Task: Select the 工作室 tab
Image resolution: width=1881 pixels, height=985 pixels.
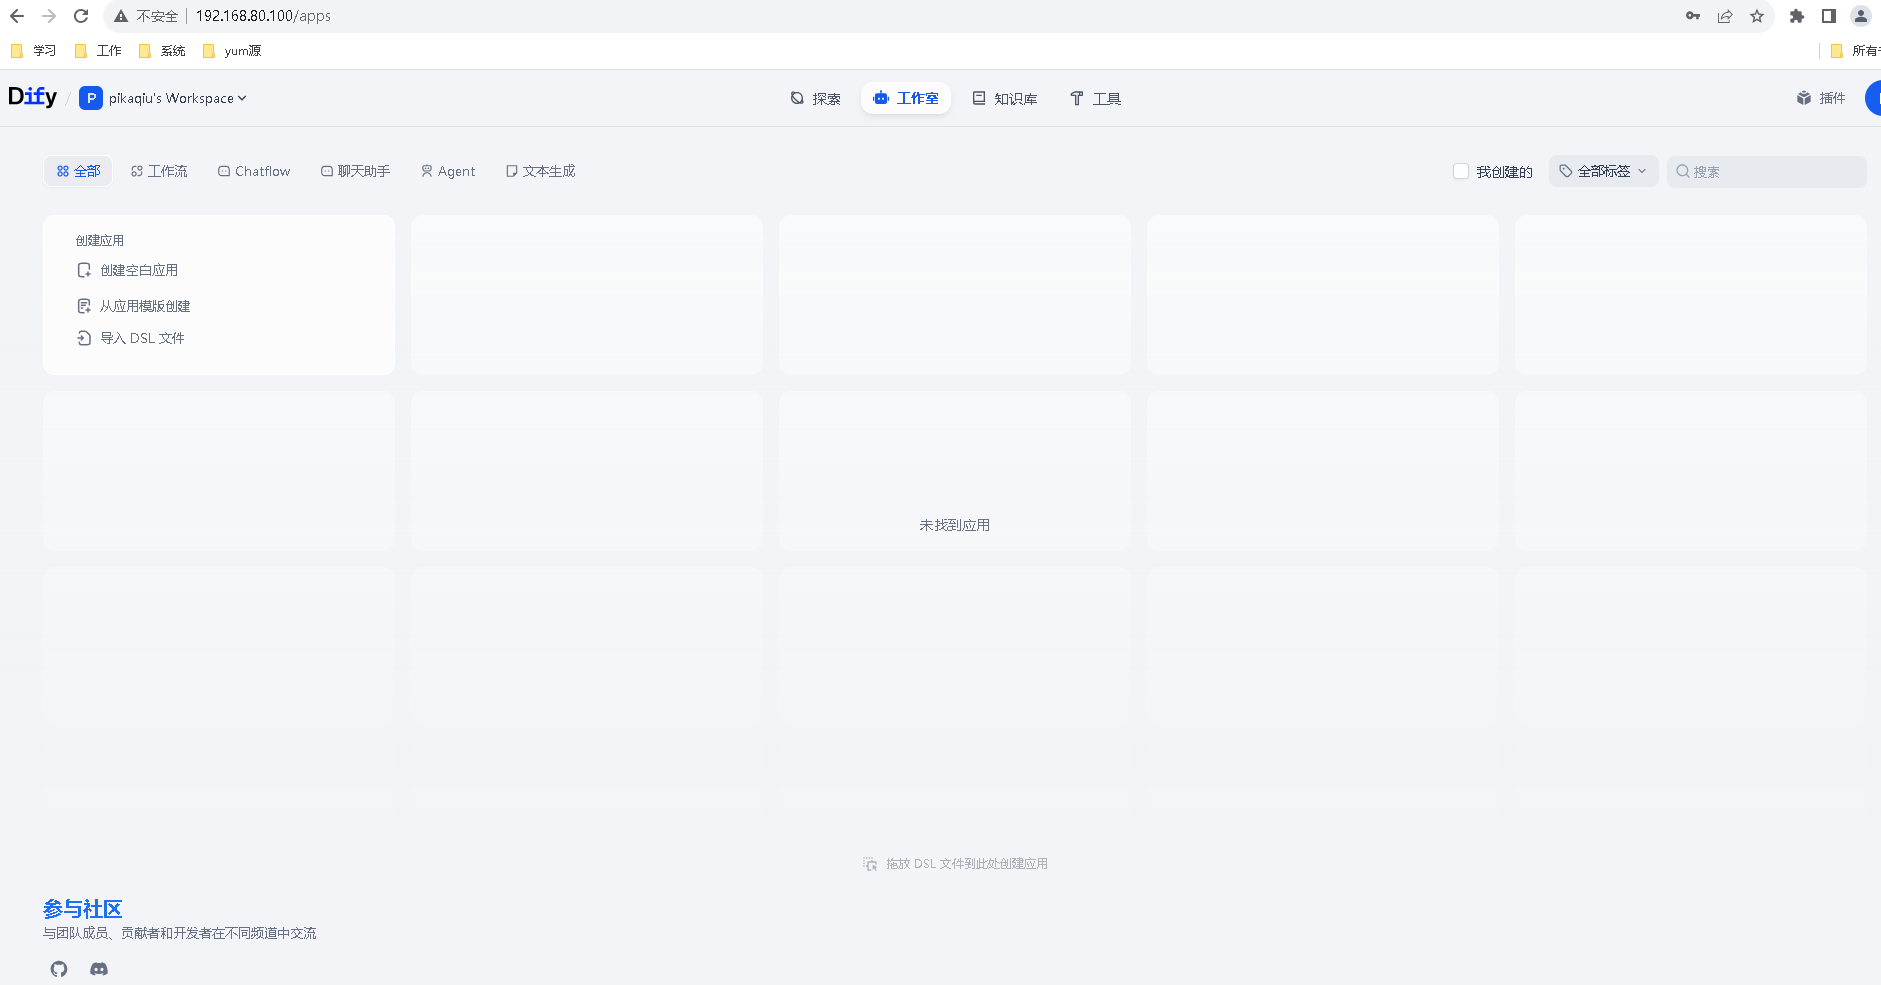Action: pyautogui.click(x=906, y=98)
